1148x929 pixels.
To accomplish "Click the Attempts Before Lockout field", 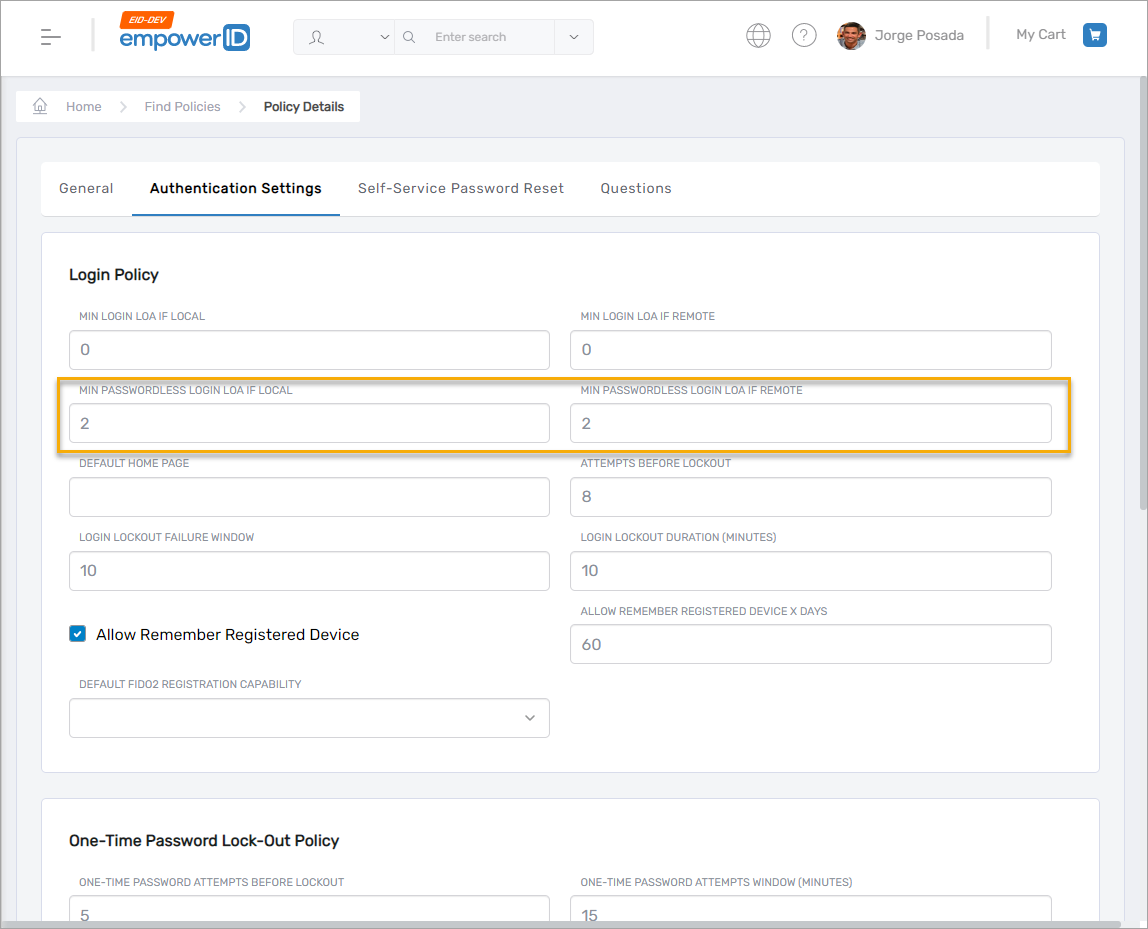I will tap(810, 497).
